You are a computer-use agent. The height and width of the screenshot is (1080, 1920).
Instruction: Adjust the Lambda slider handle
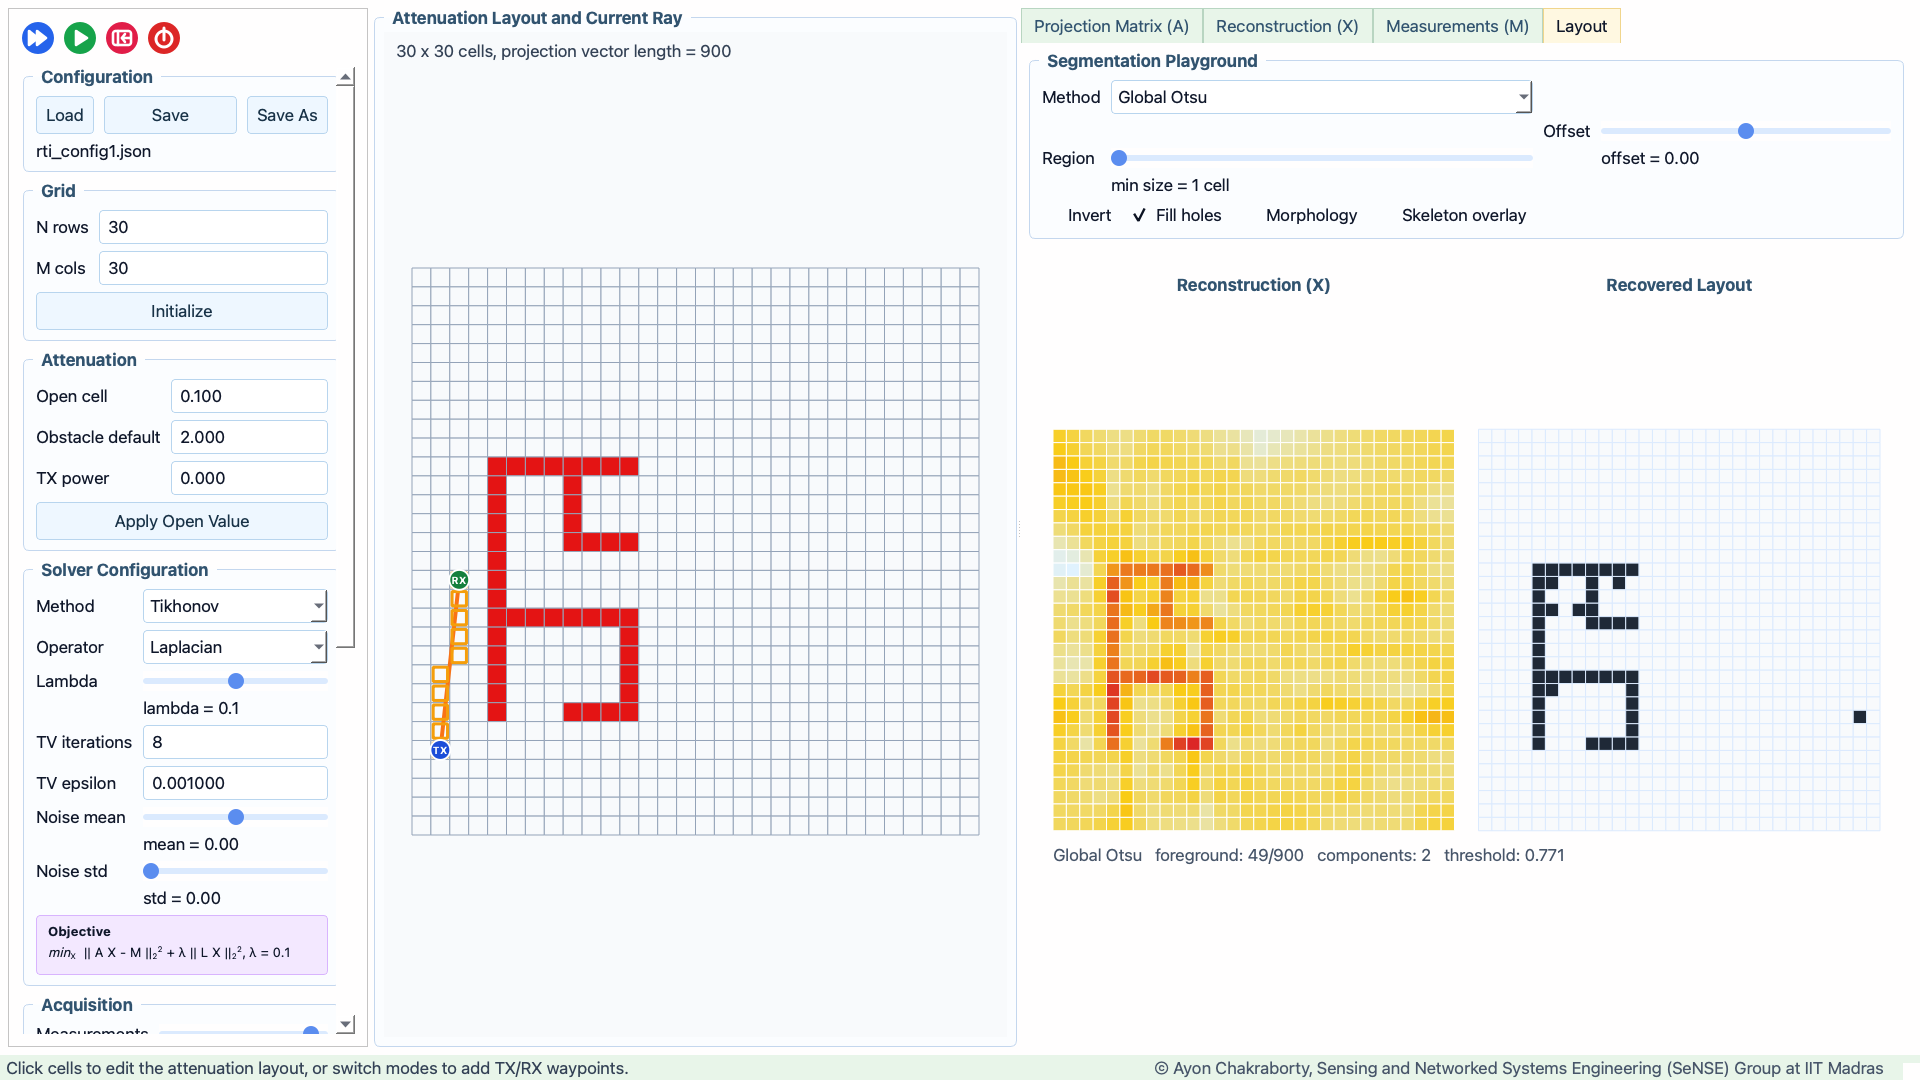click(236, 681)
